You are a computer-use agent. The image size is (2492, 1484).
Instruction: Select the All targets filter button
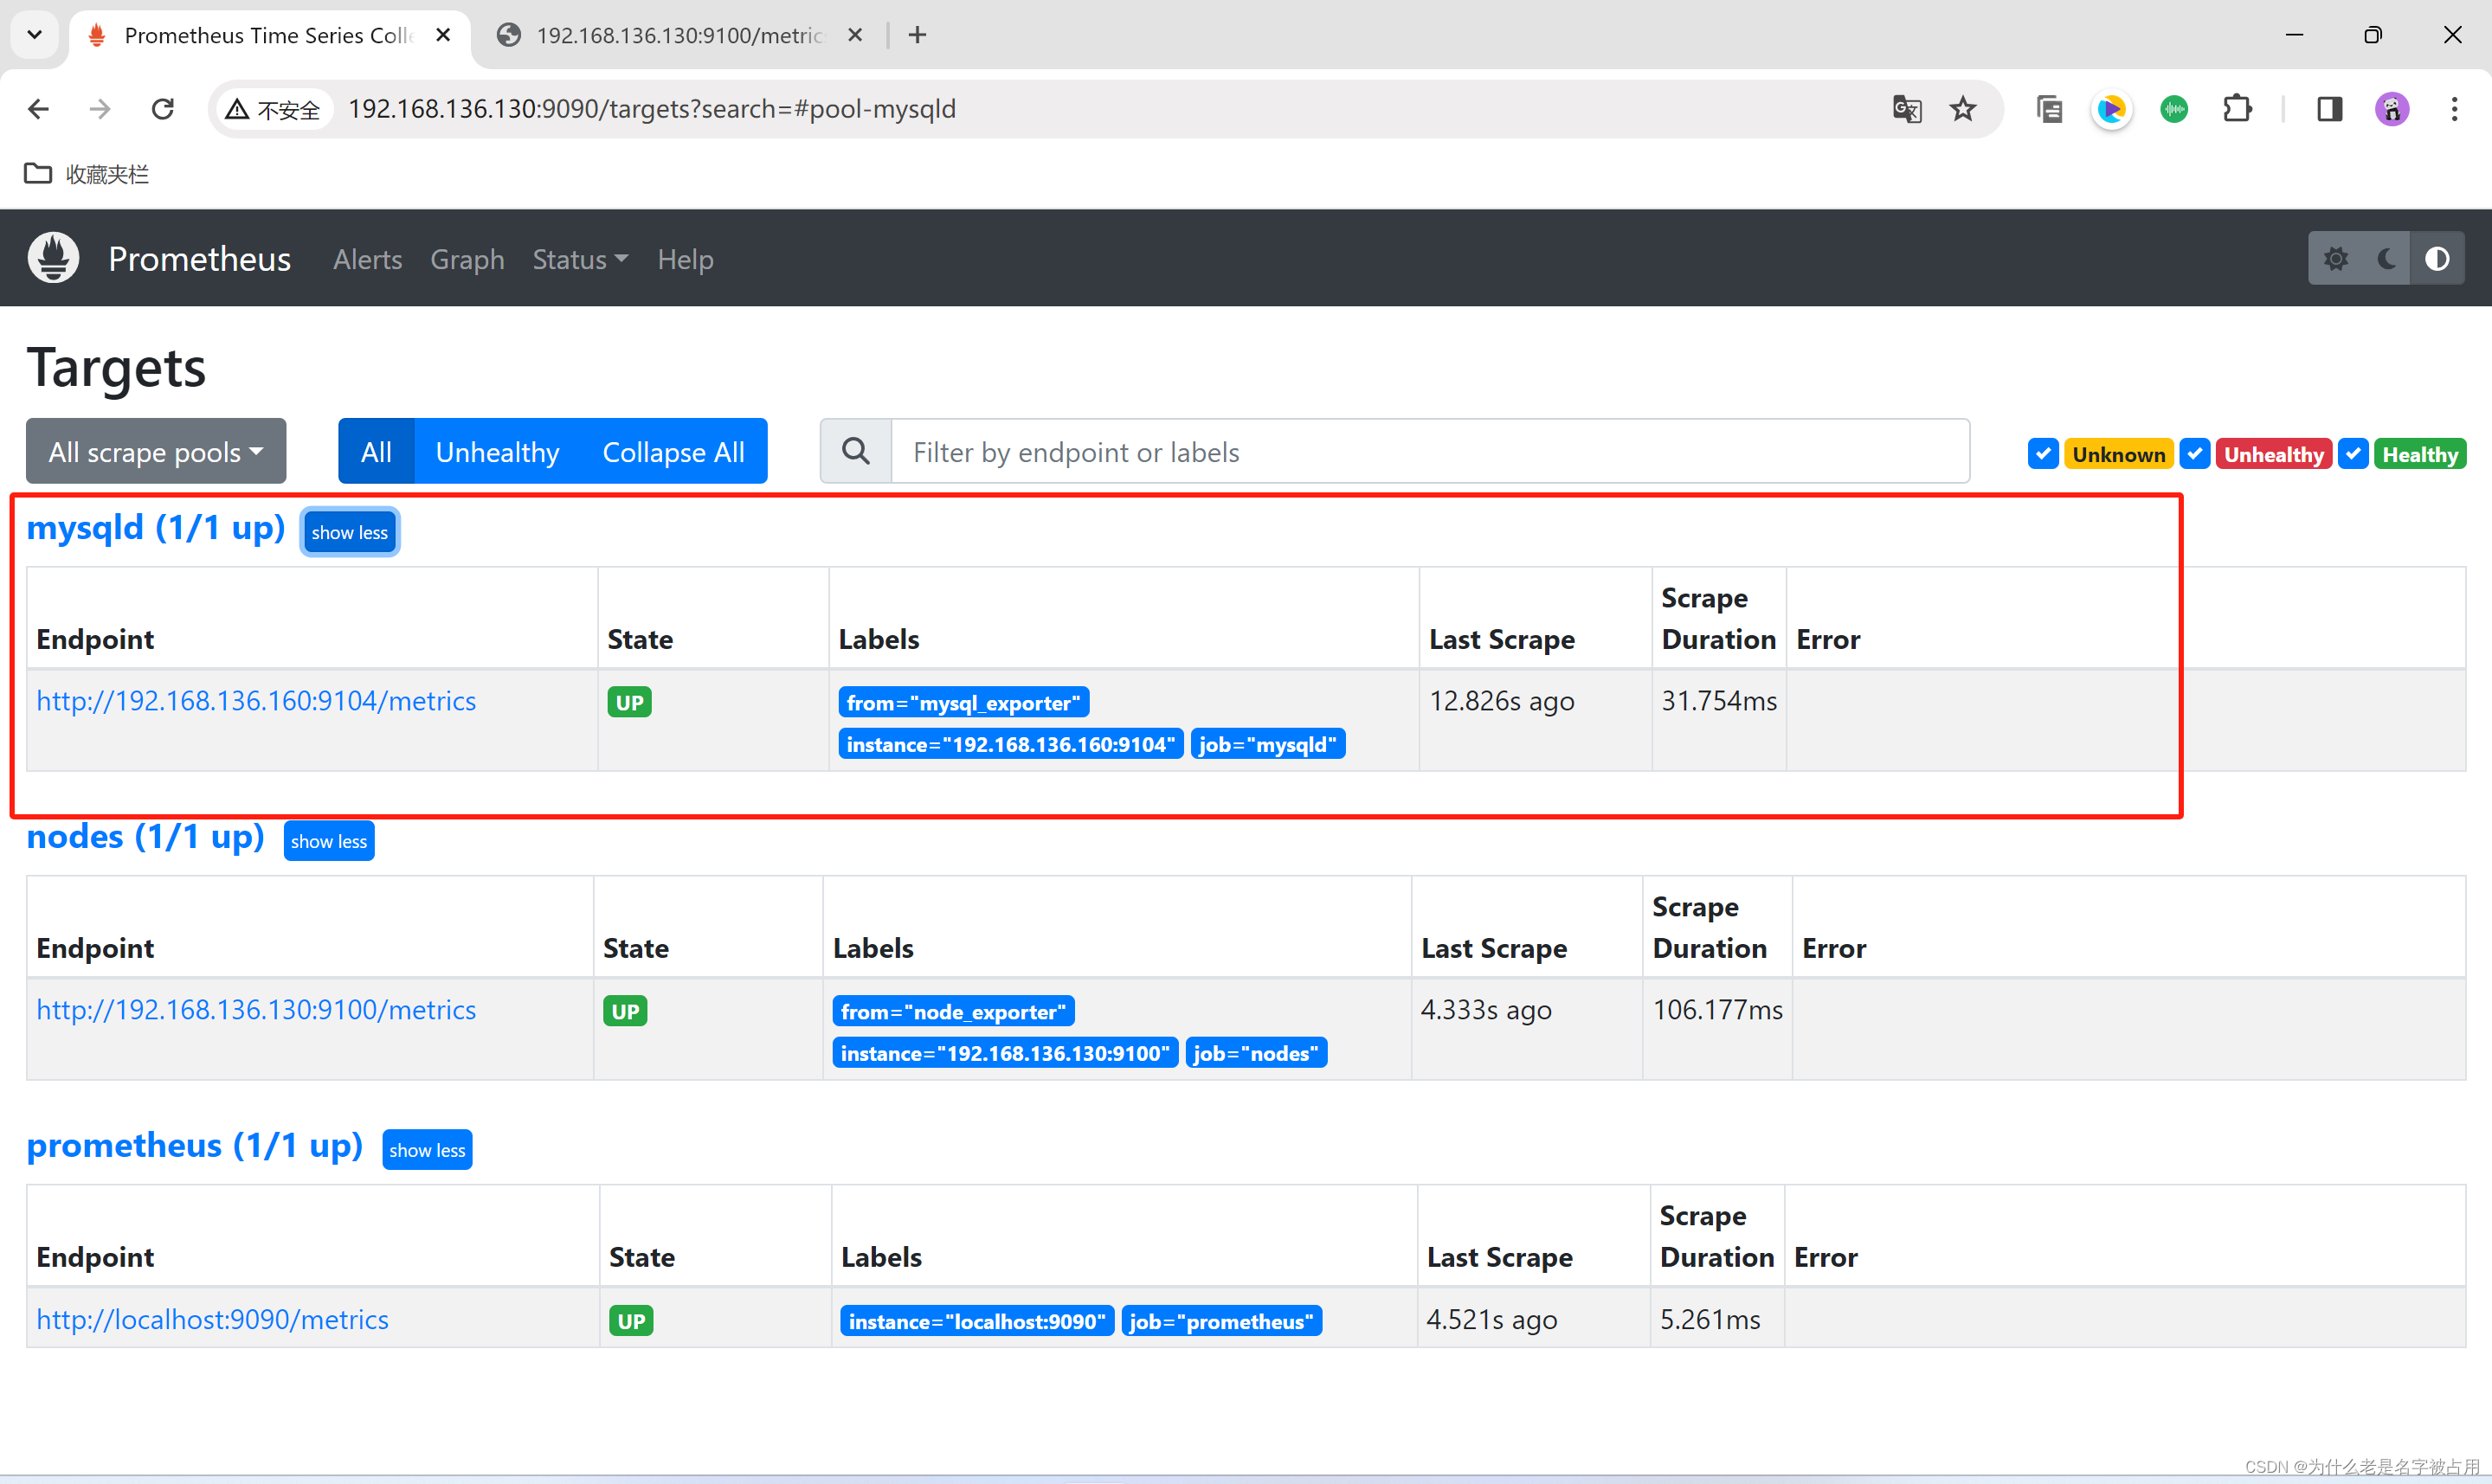[376, 451]
